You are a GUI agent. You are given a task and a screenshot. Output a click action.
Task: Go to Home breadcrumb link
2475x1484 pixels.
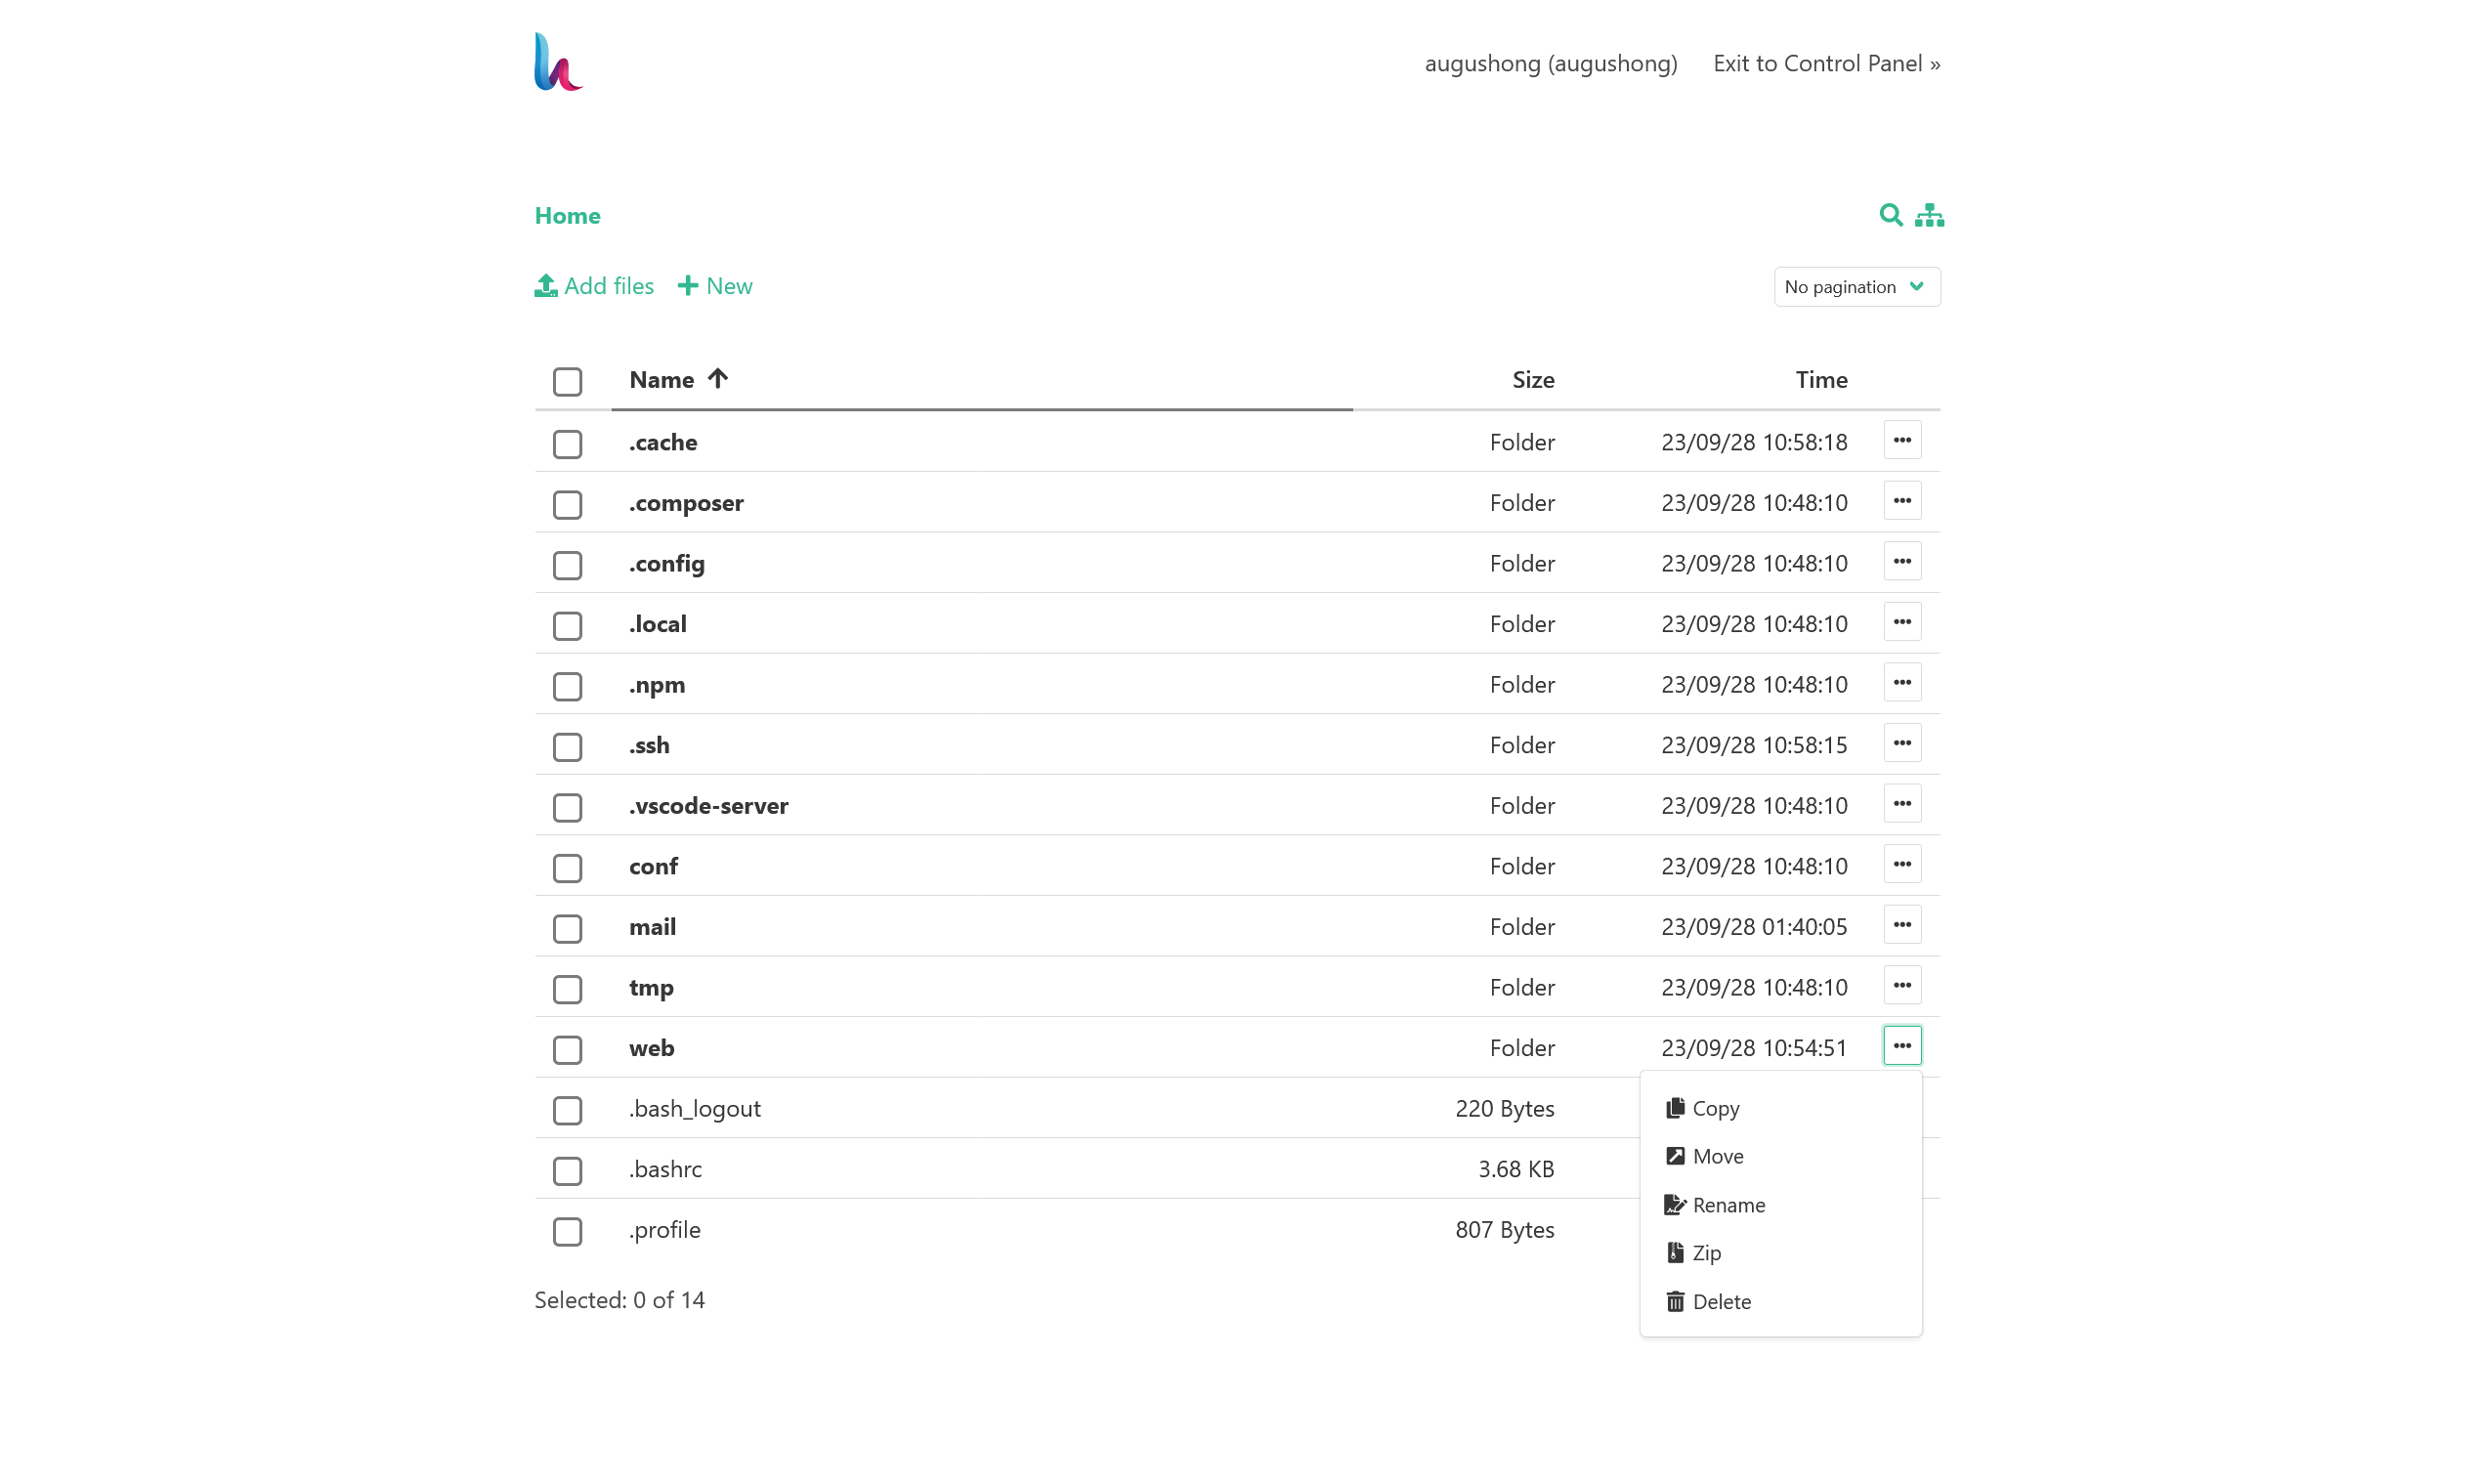567,216
